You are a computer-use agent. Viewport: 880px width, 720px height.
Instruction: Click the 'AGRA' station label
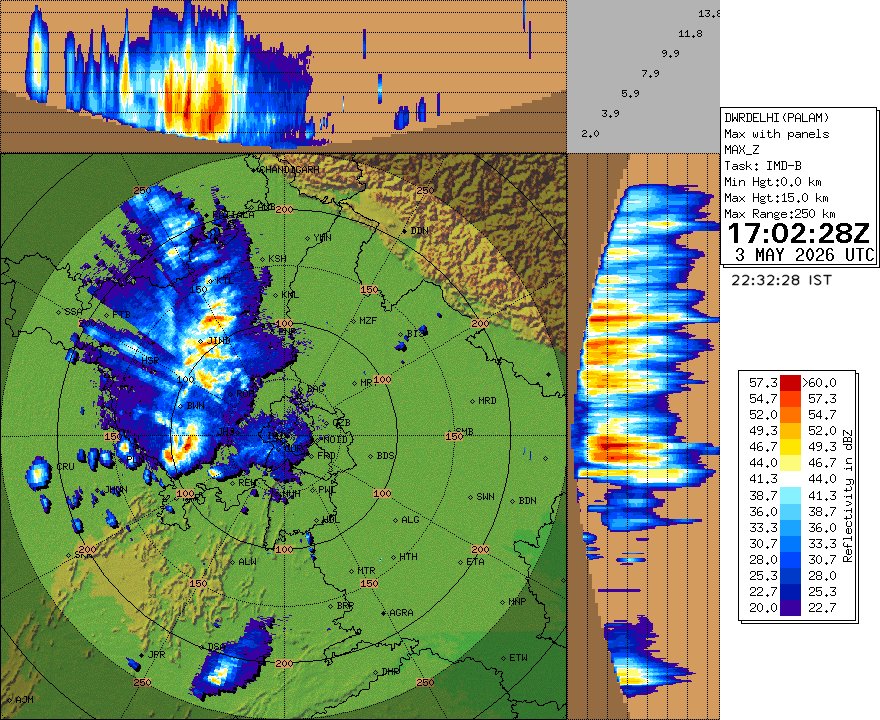point(401,613)
